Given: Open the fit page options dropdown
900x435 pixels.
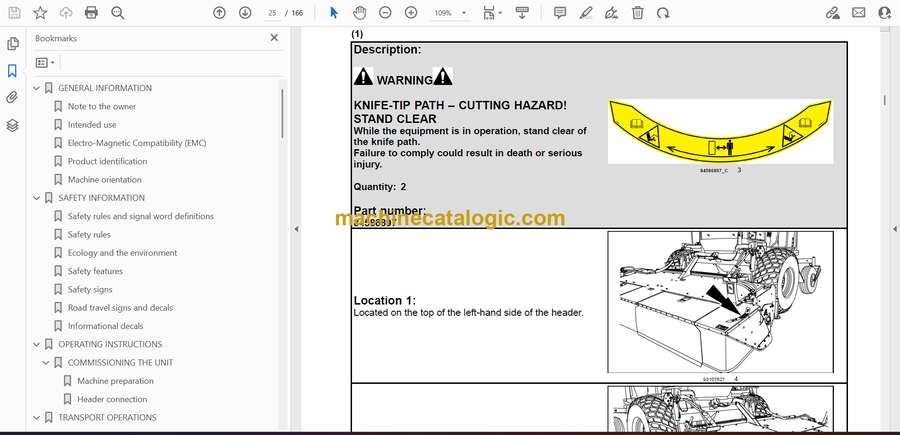Looking at the screenshot, I should tap(492, 13).
